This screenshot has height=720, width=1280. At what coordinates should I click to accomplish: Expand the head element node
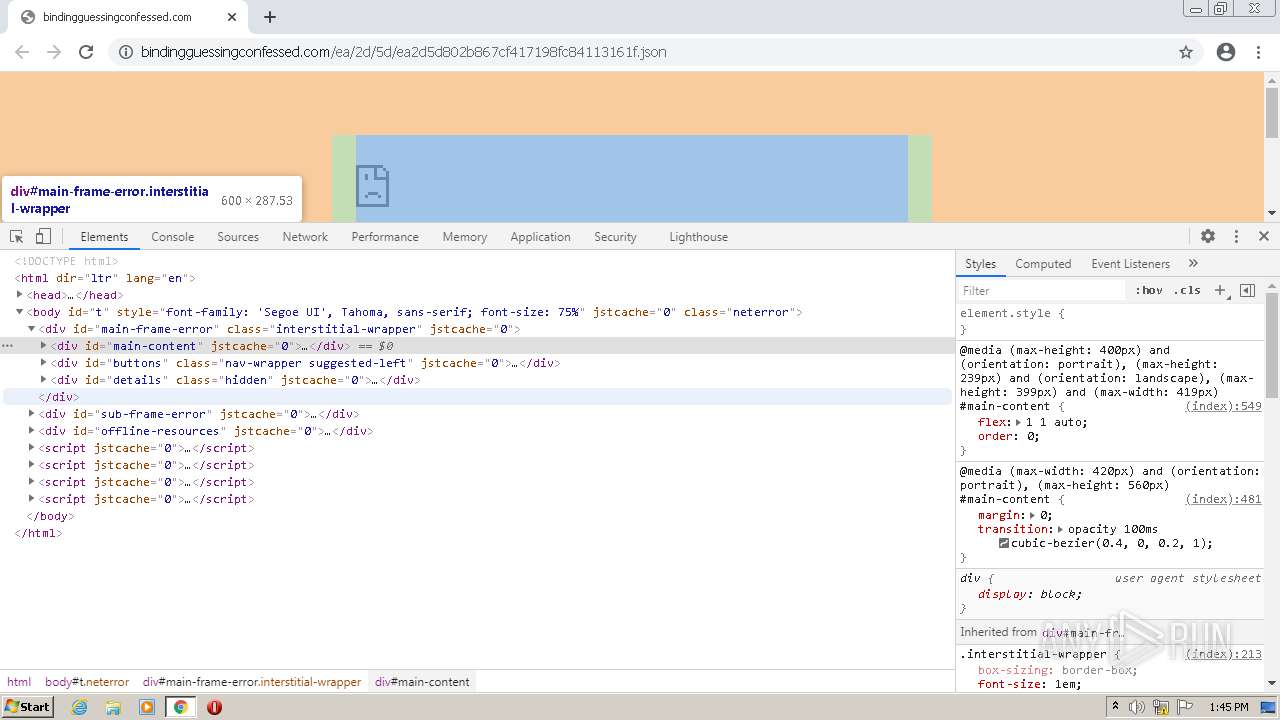20,295
